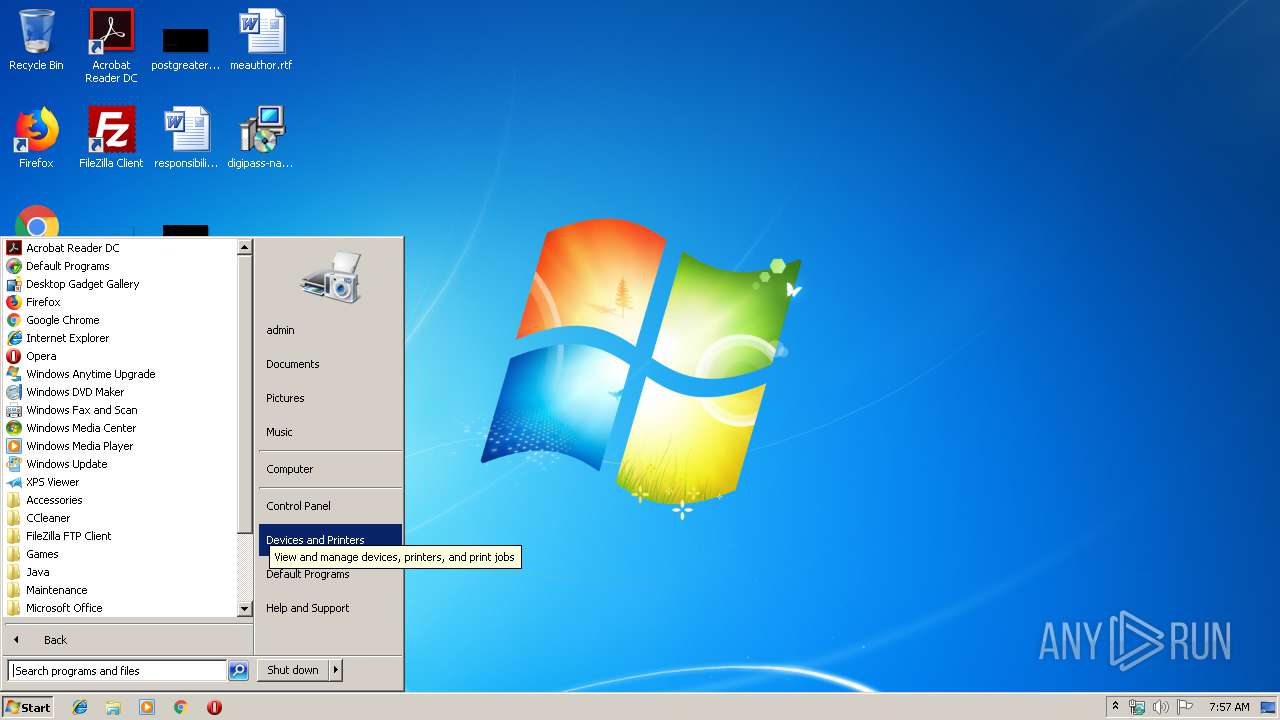1280x720 pixels.
Task: Open Action Center flag icon
Action: 1184,707
